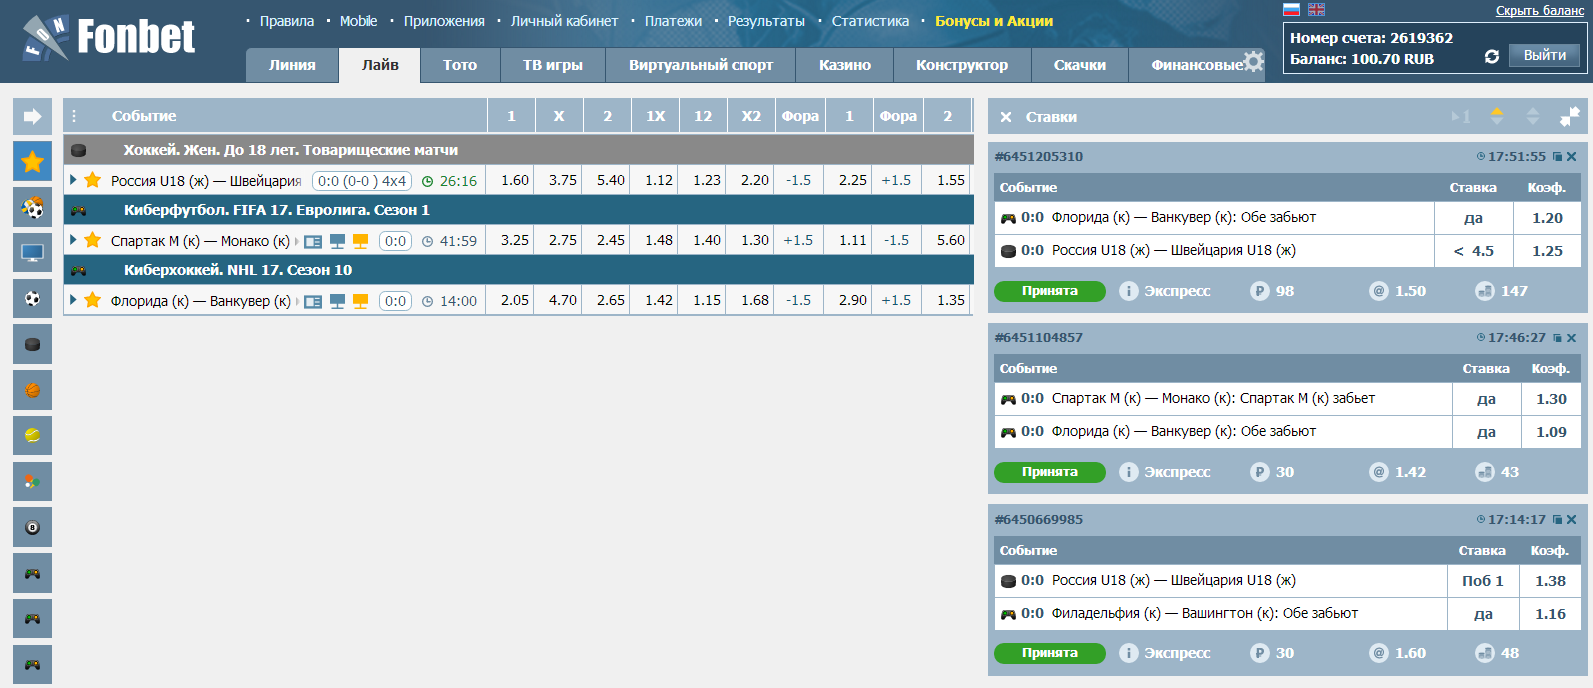Filter by football icon in left sidebar
This screenshot has height=688, width=1593.
point(32,298)
